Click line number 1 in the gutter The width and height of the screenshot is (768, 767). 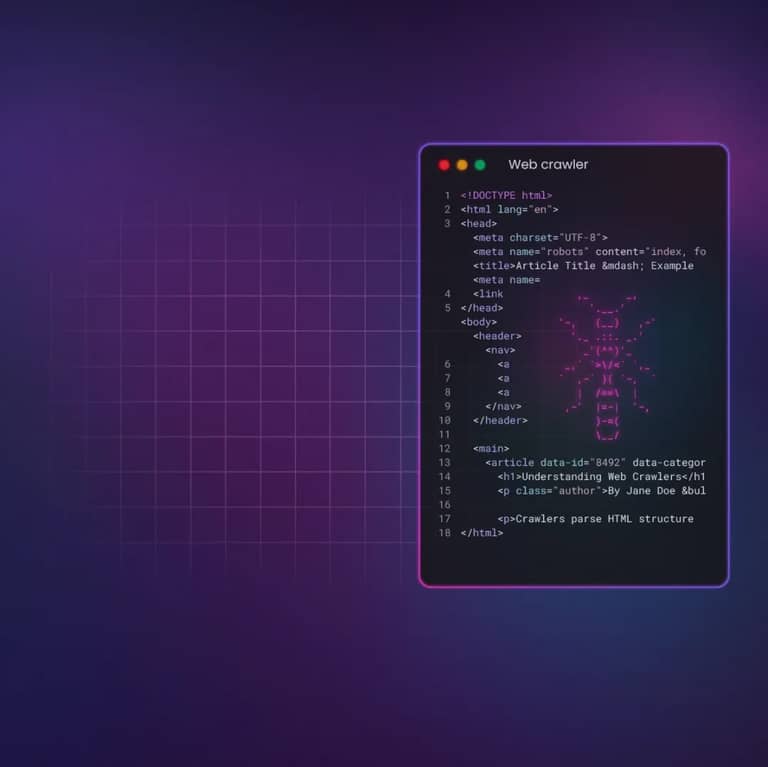[x=447, y=195]
